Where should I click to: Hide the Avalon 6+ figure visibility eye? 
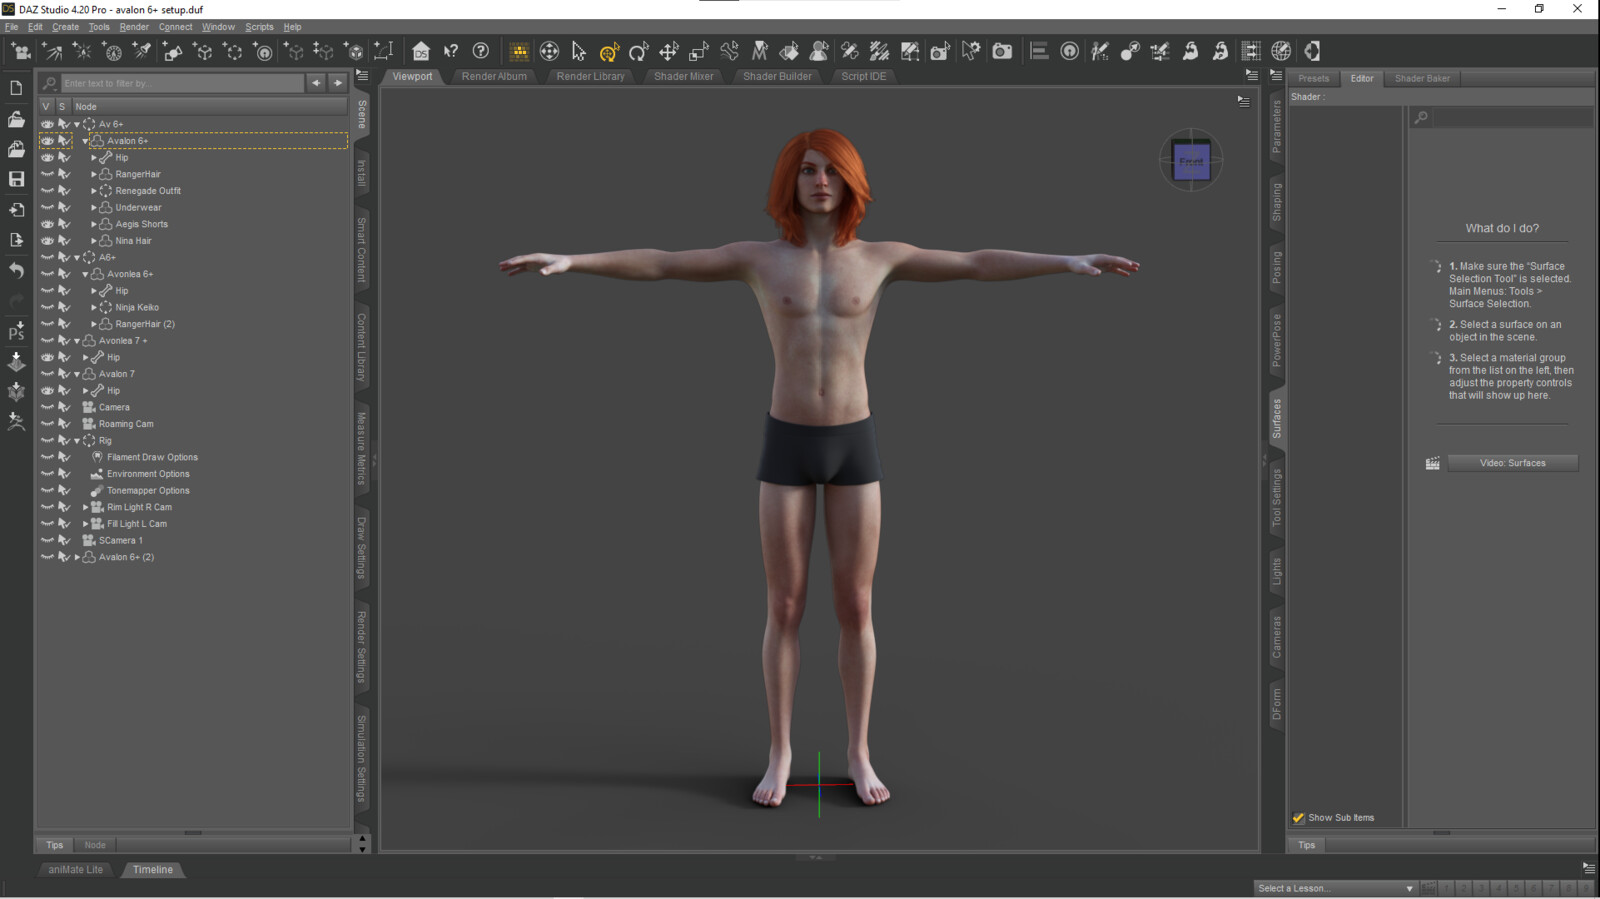pos(47,141)
